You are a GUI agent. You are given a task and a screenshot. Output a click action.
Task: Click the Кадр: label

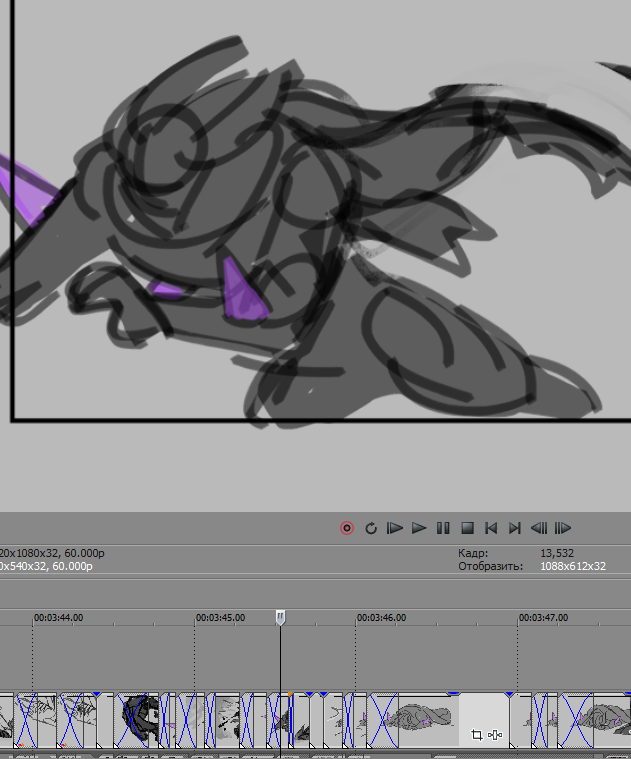coord(473,553)
